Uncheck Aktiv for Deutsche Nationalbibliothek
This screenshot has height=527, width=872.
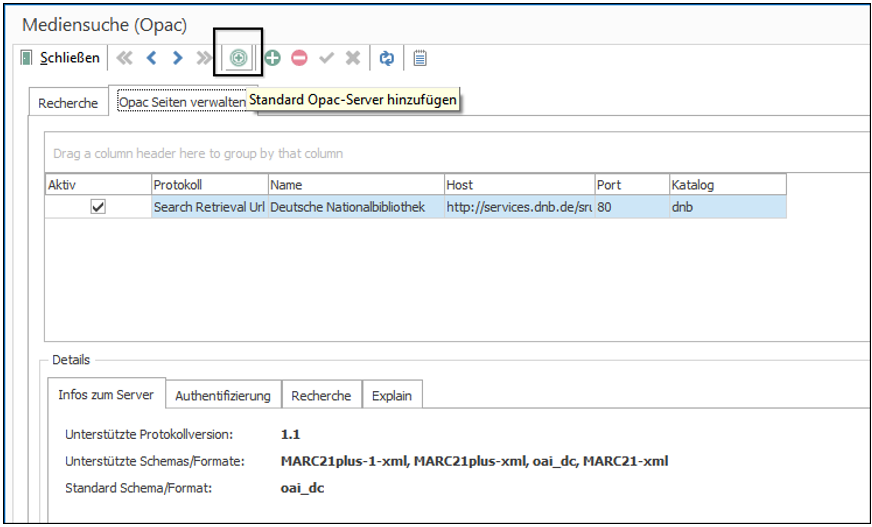click(x=98, y=207)
